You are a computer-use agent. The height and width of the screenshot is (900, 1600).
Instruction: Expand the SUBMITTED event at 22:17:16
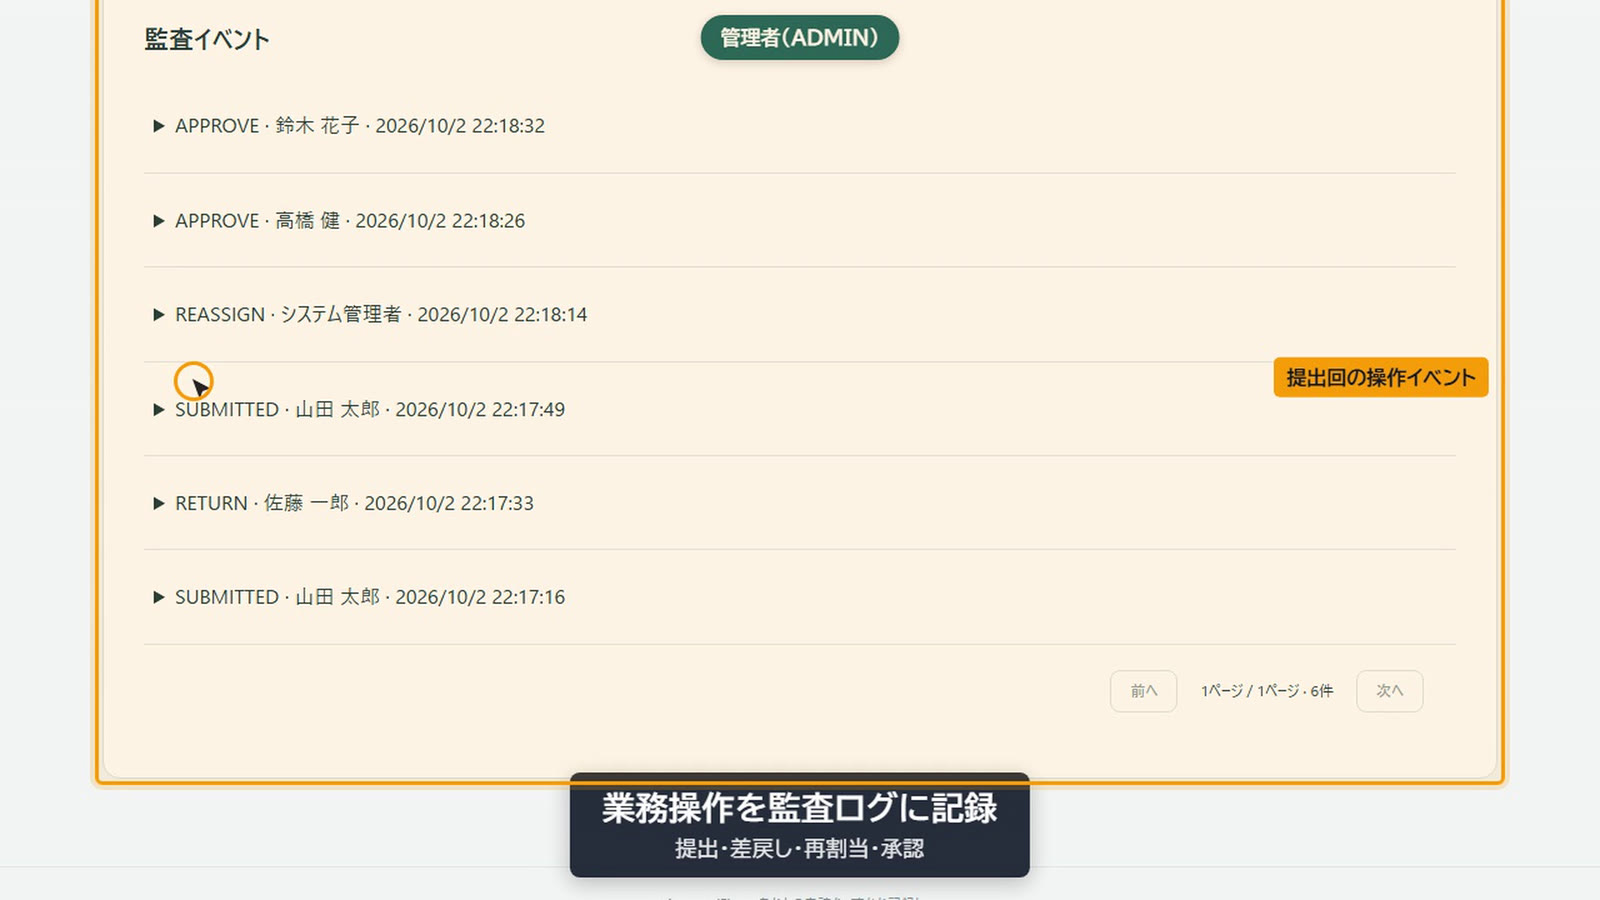click(158, 597)
